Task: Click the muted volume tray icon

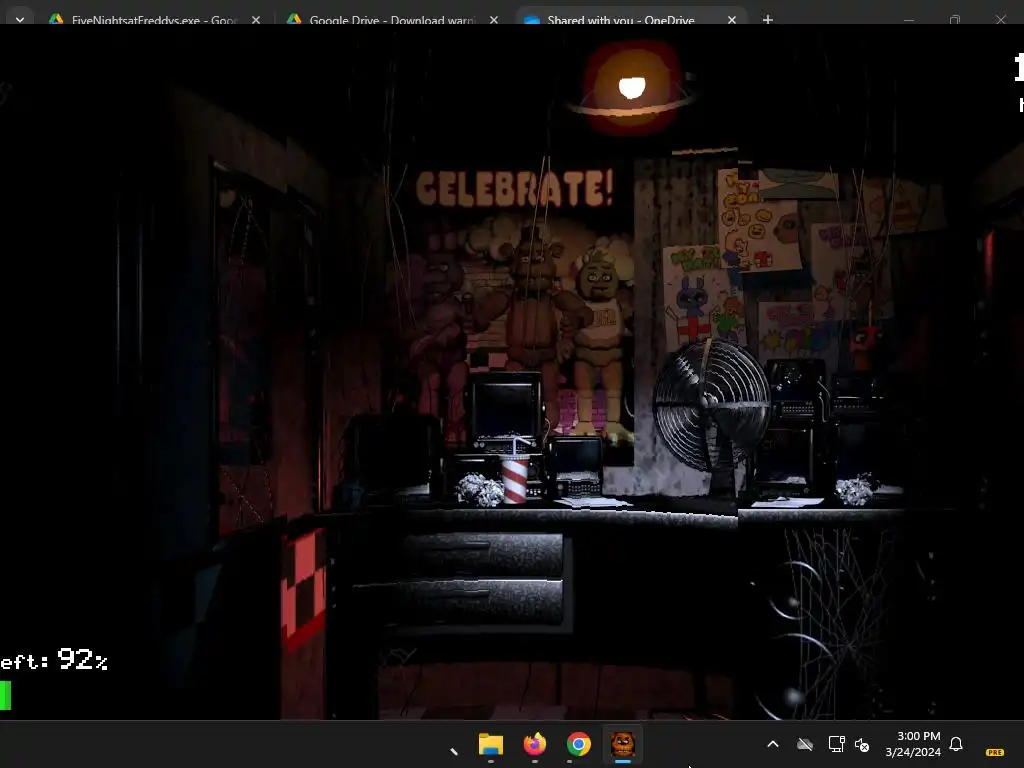Action: 862,744
